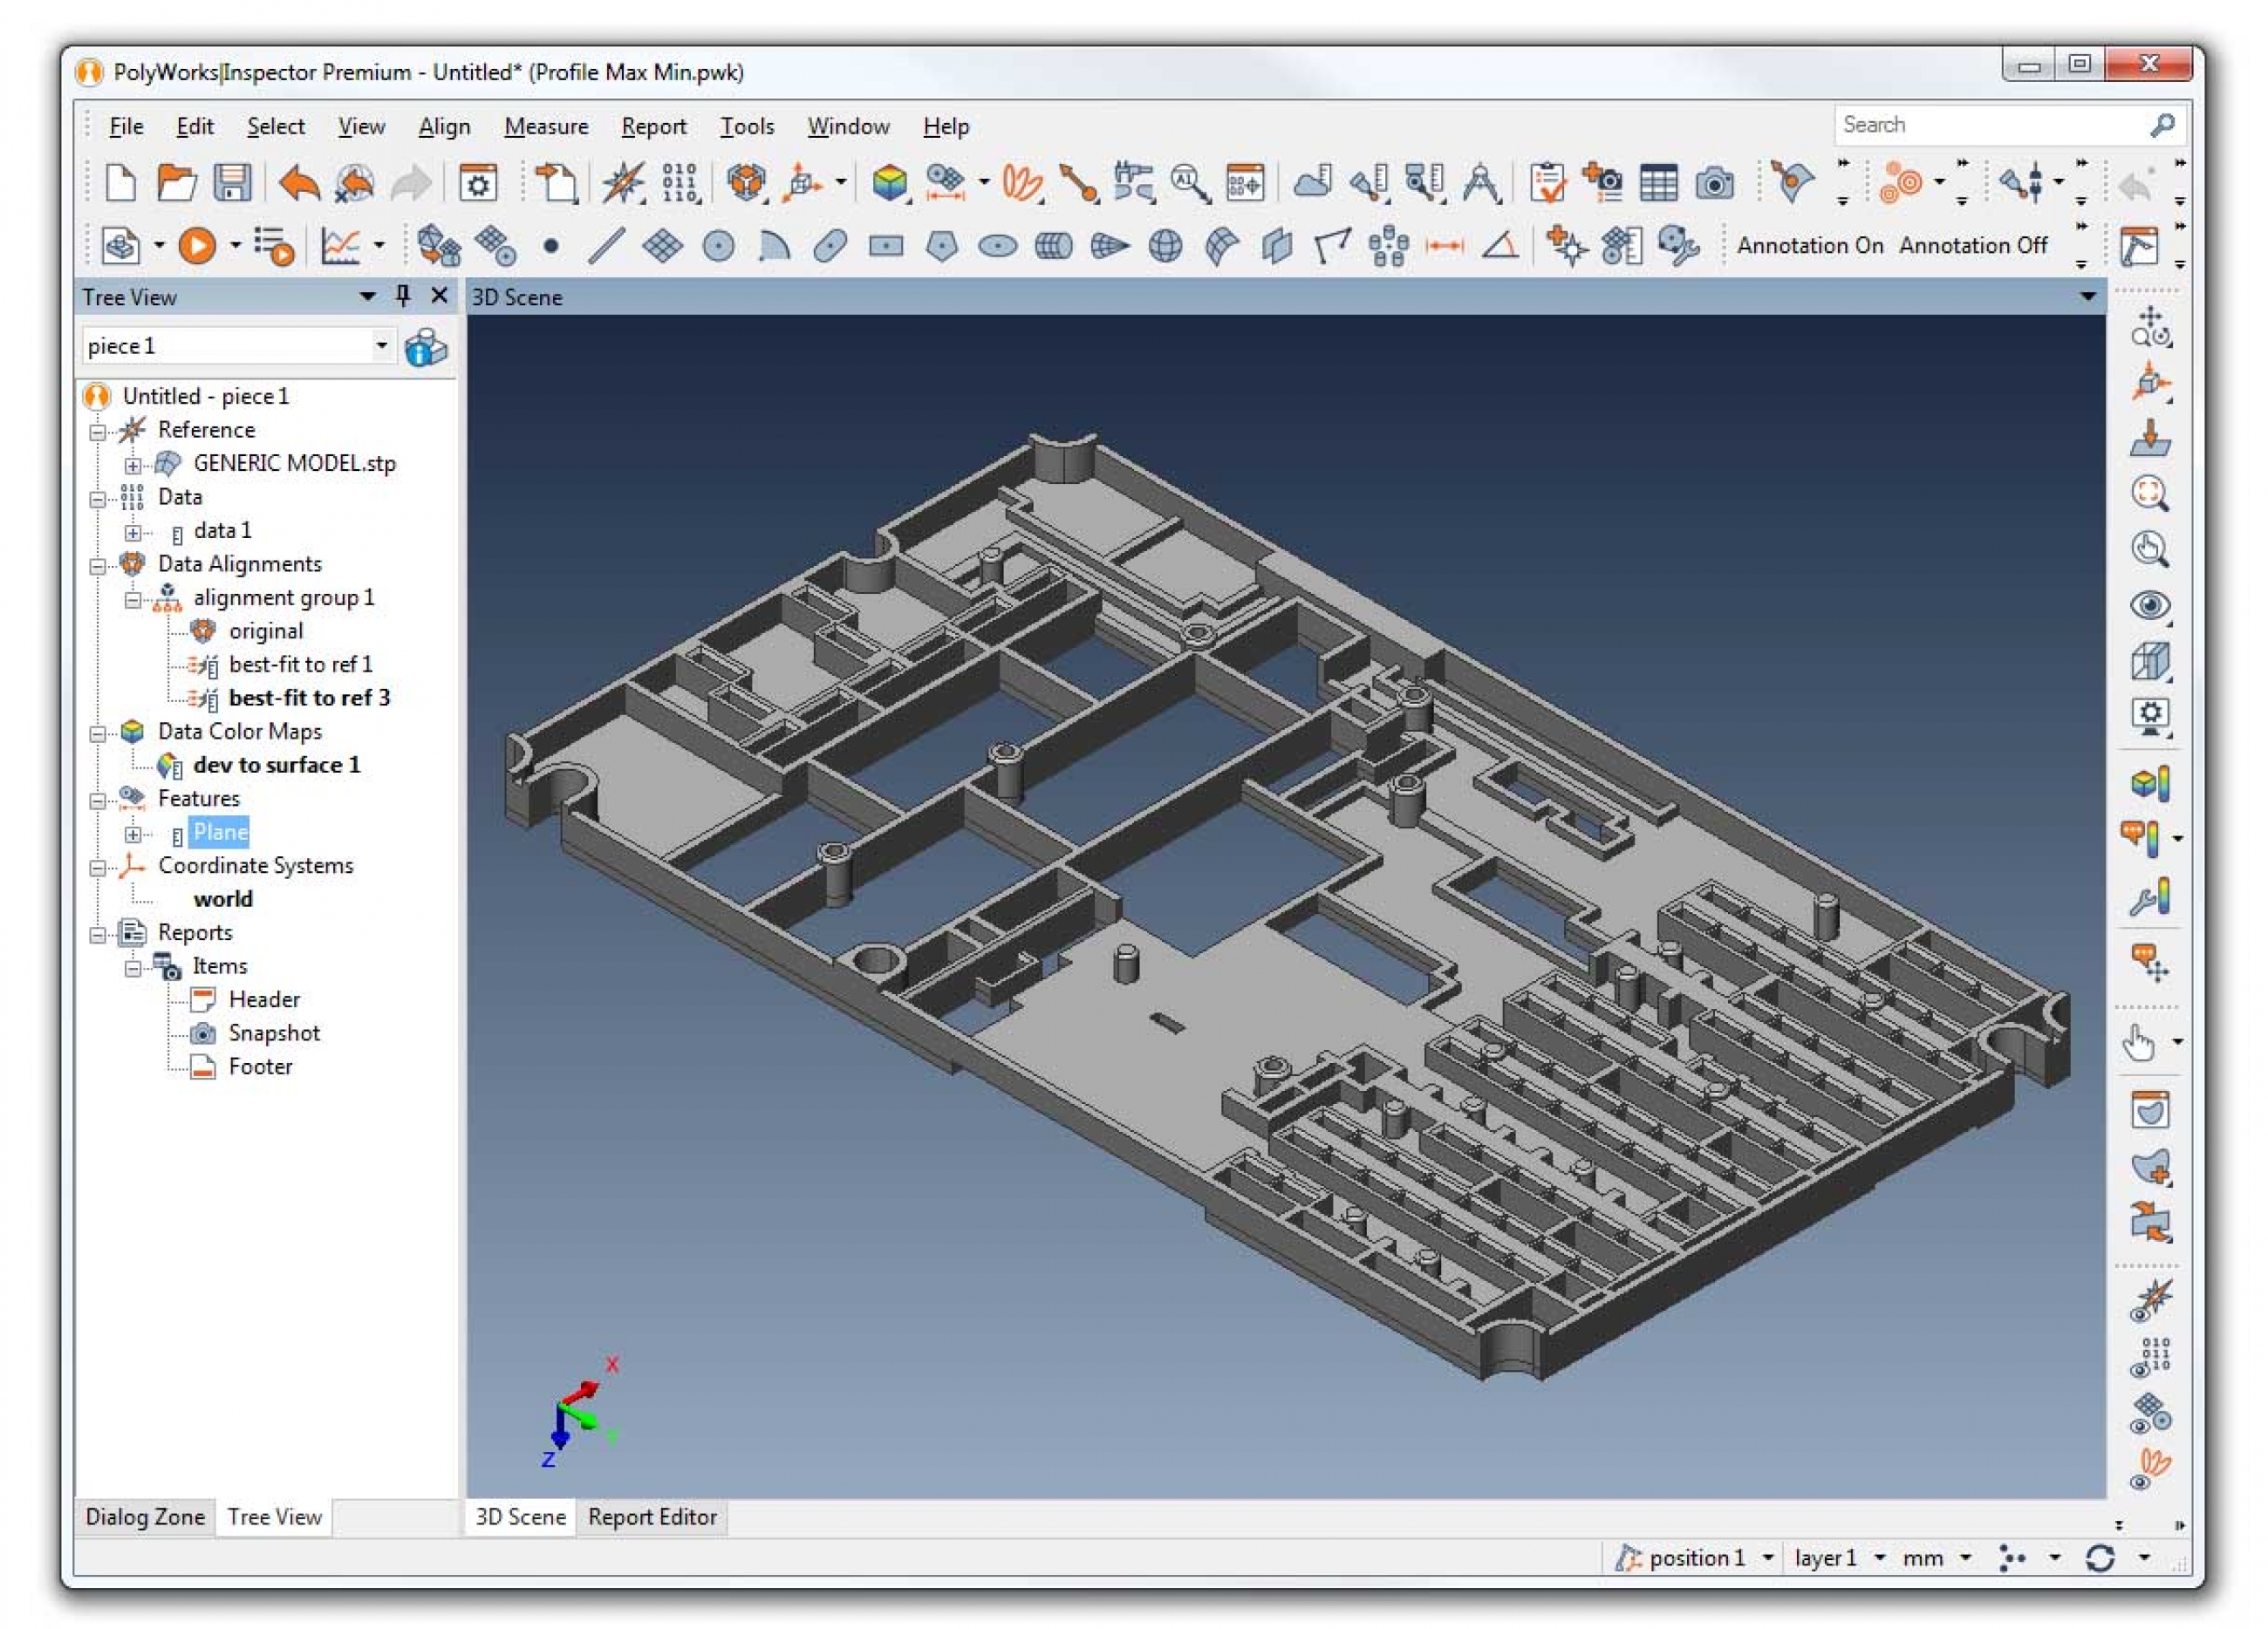Create a cone feature with the cone icon
The width and height of the screenshot is (2268, 1629).
click(x=1109, y=245)
